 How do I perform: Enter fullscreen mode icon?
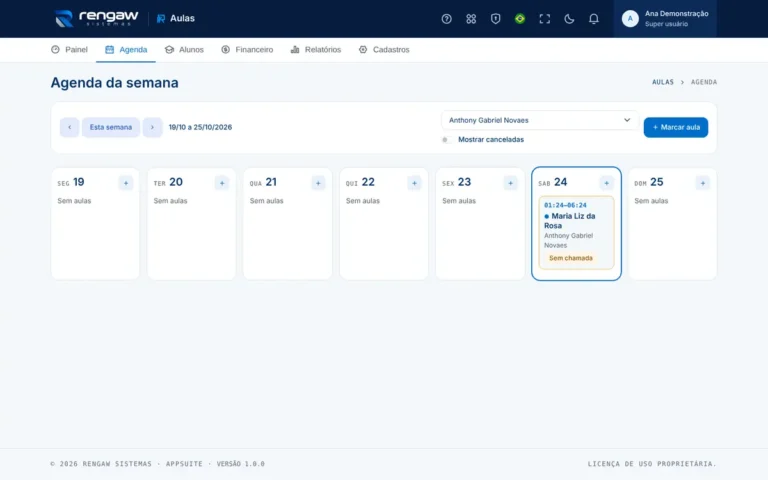544,19
